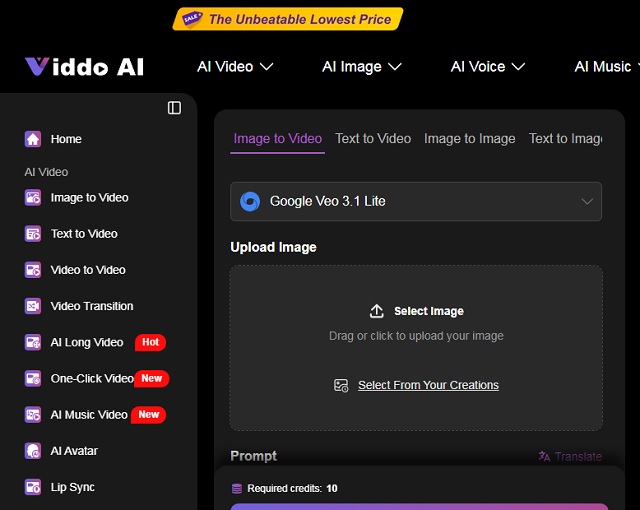
Task: Click the Translate prompt button
Action: click(x=570, y=456)
